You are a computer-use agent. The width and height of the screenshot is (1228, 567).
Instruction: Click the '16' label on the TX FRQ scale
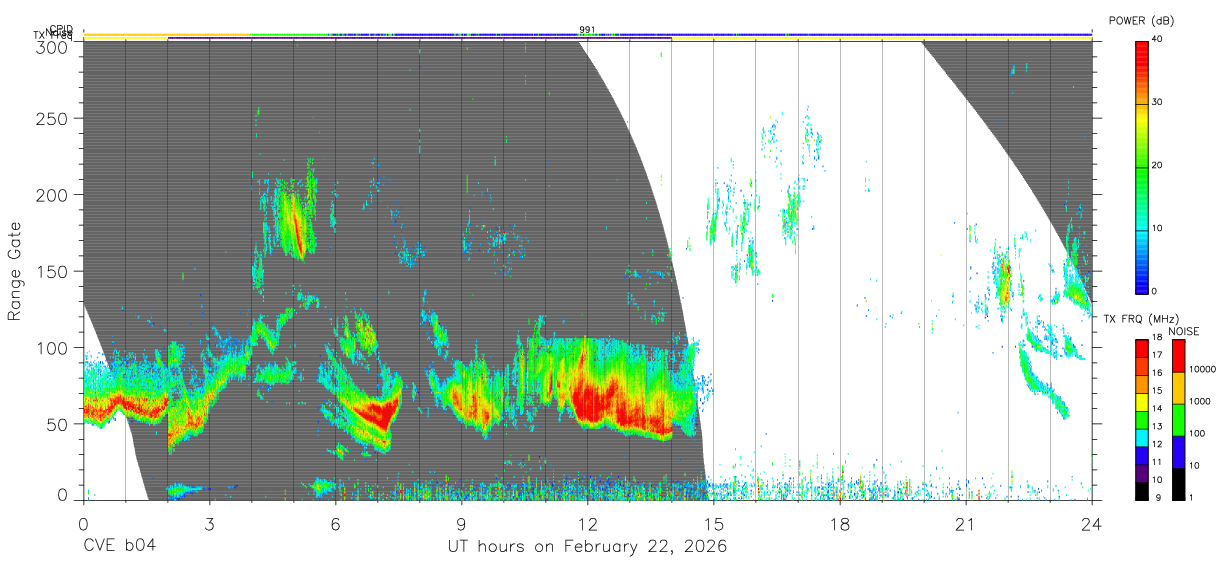click(1157, 373)
